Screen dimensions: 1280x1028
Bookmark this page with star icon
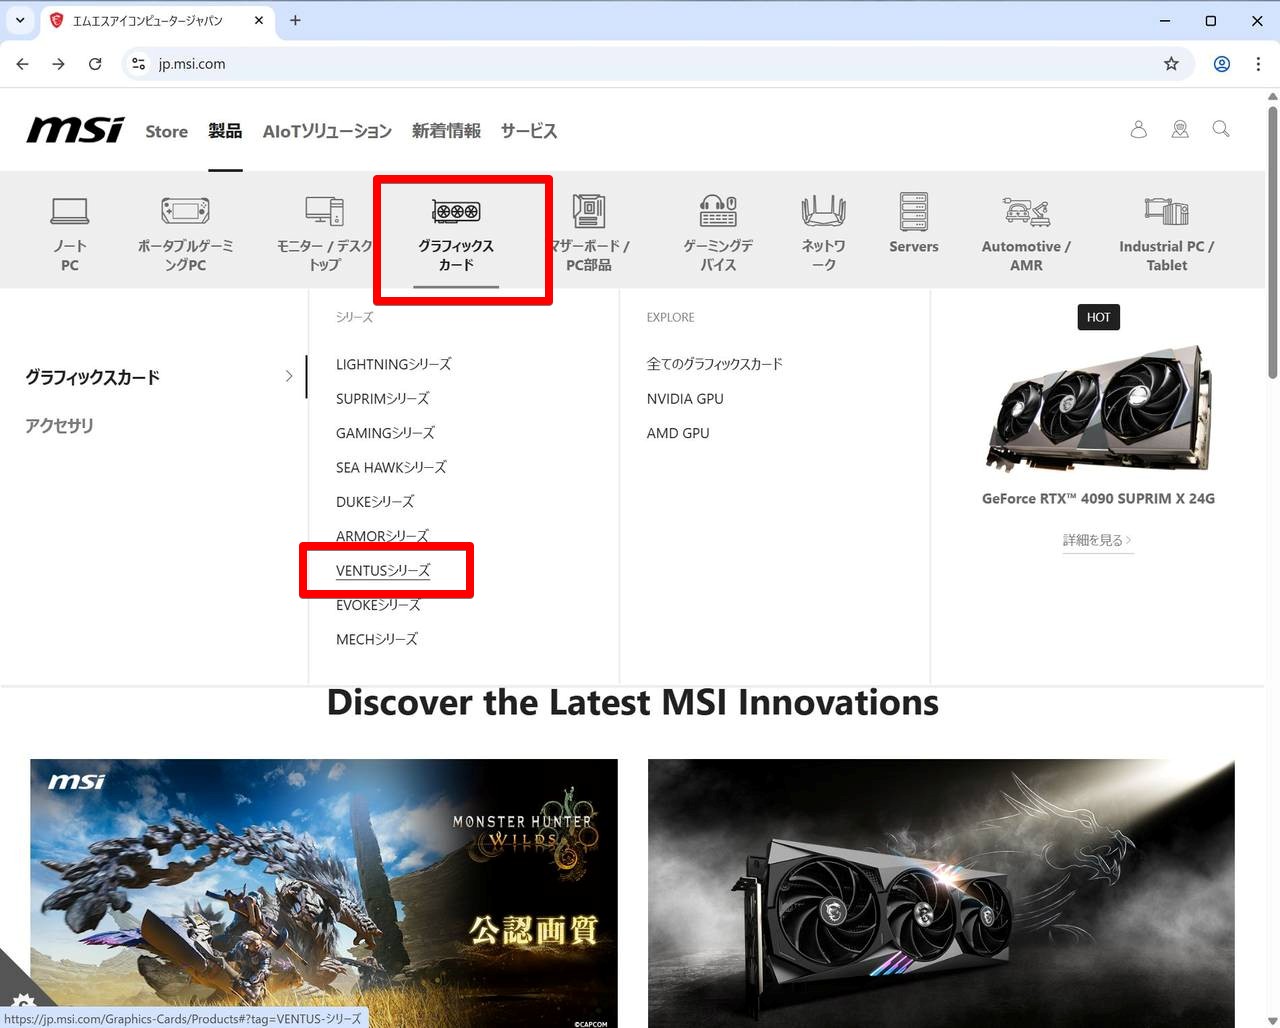tap(1171, 64)
